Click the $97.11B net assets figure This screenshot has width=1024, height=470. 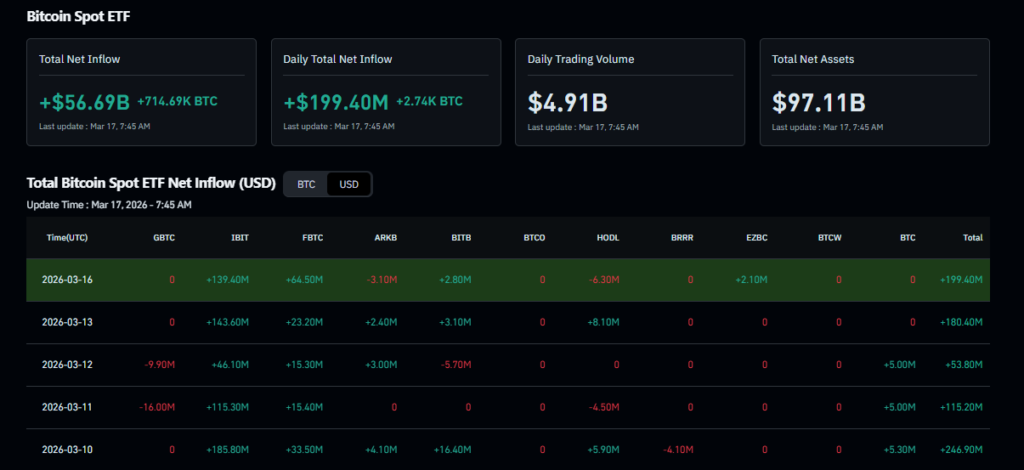pyautogui.click(x=819, y=102)
